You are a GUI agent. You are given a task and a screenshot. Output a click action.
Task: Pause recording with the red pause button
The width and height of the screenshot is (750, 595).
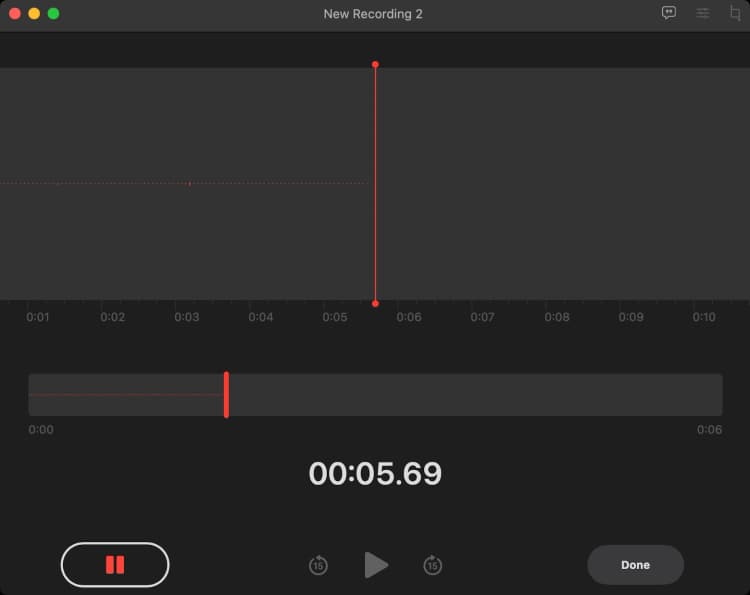pyautogui.click(x=115, y=564)
